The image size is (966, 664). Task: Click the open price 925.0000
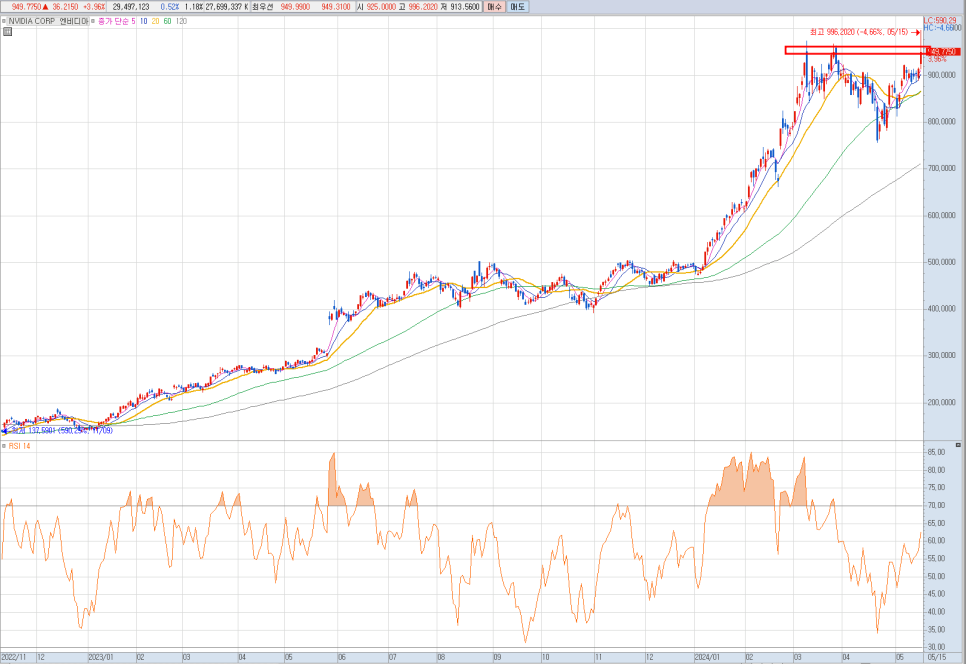pyautogui.click(x=381, y=7)
